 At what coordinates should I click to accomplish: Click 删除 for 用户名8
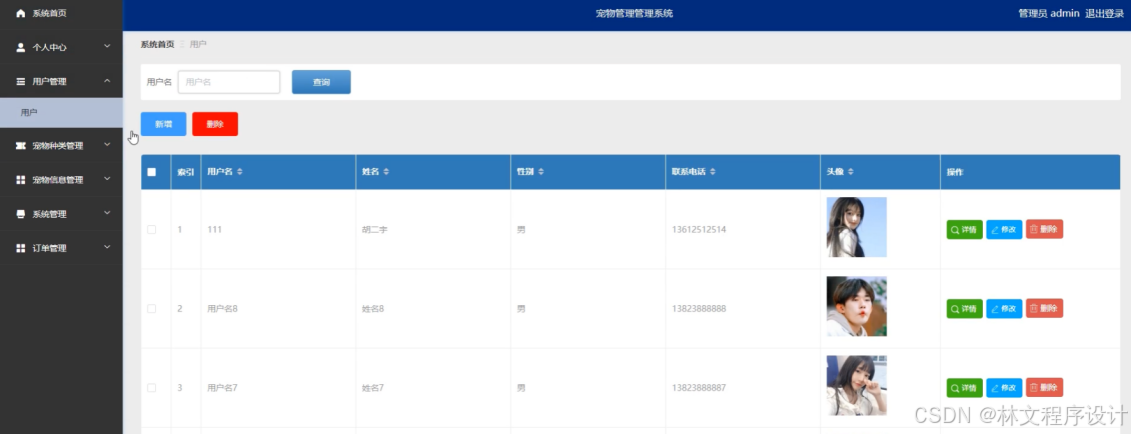coord(1044,309)
